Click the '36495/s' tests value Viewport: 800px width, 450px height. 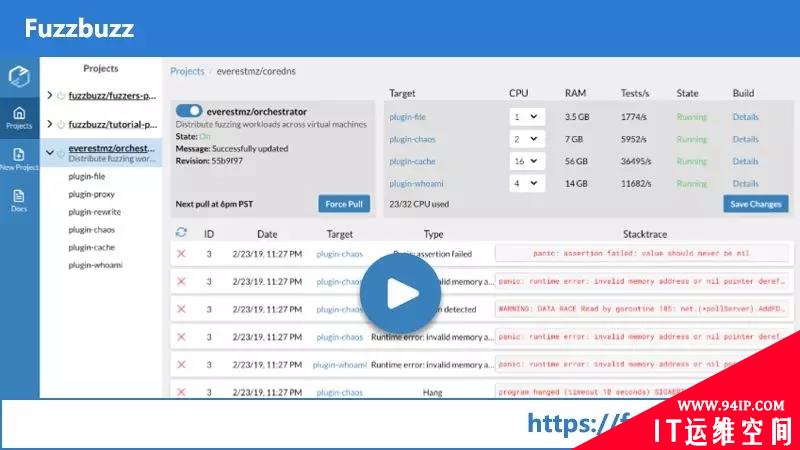click(636, 161)
